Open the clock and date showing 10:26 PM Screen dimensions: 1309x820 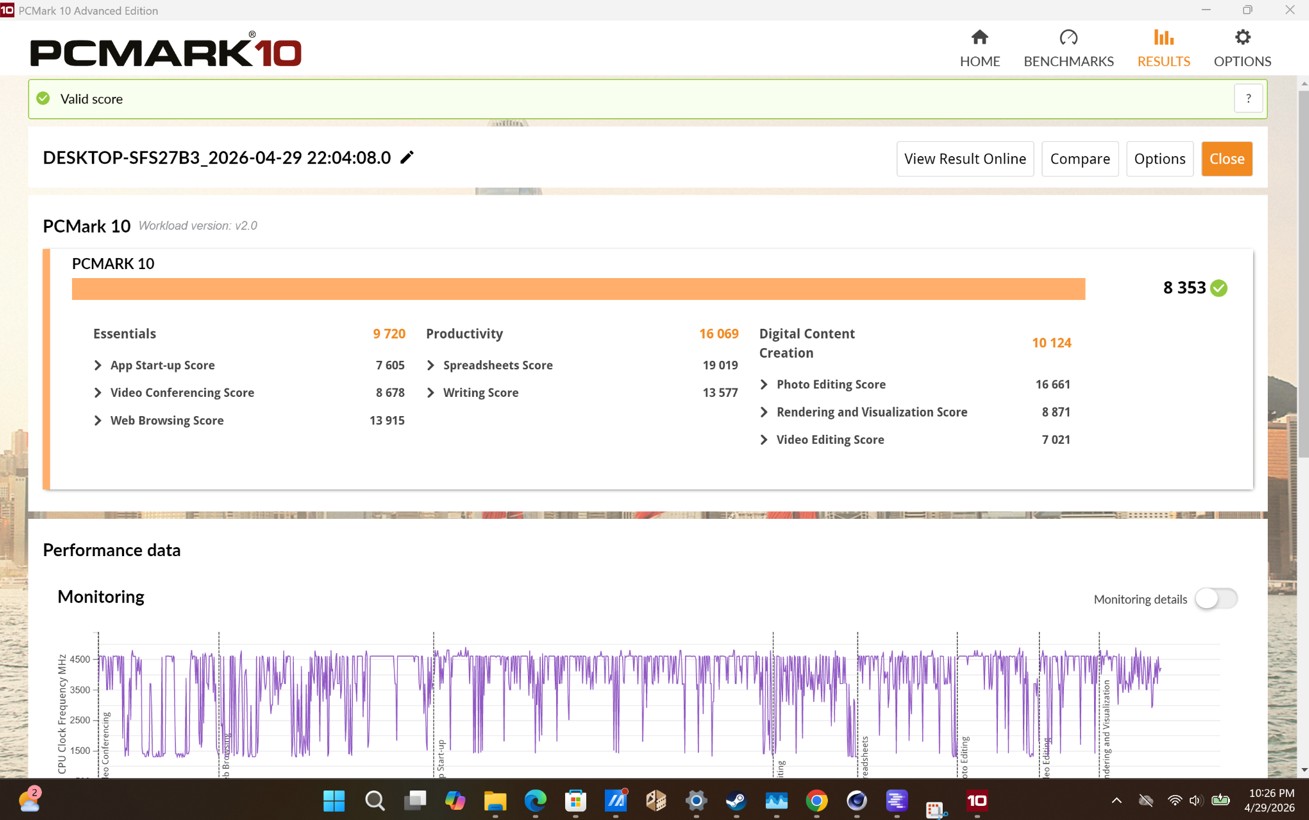[x=1271, y=800]
